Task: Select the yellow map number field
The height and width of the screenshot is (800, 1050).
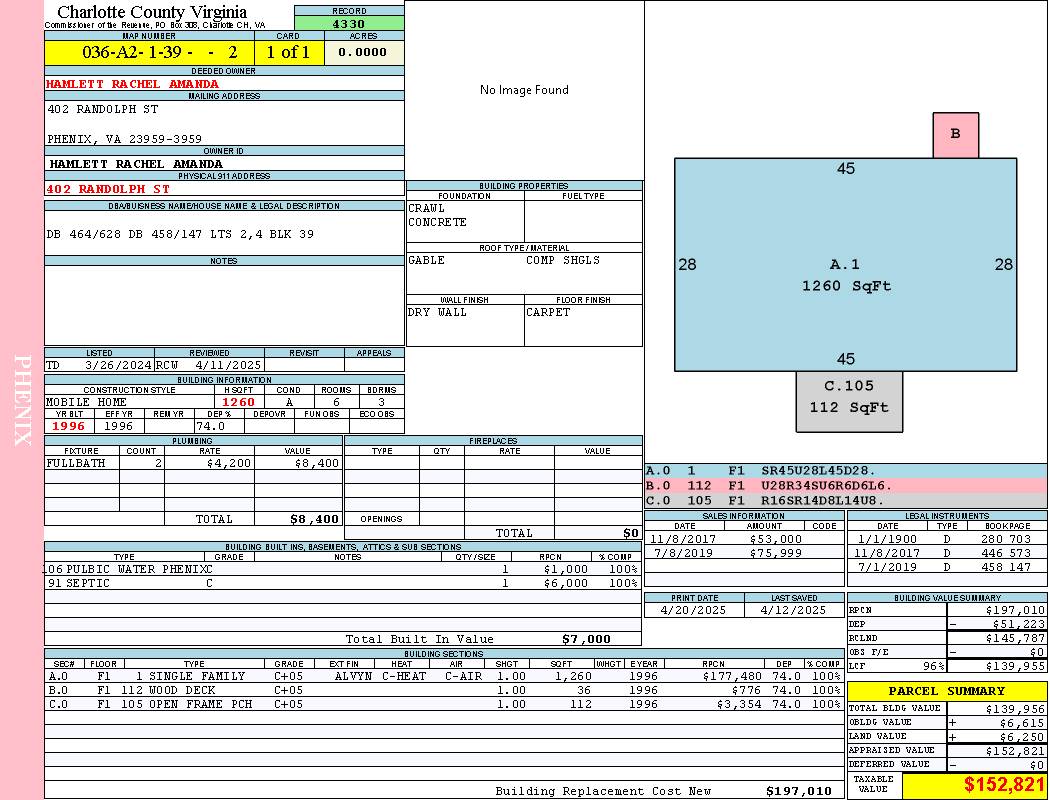Action: click(149, 53)
